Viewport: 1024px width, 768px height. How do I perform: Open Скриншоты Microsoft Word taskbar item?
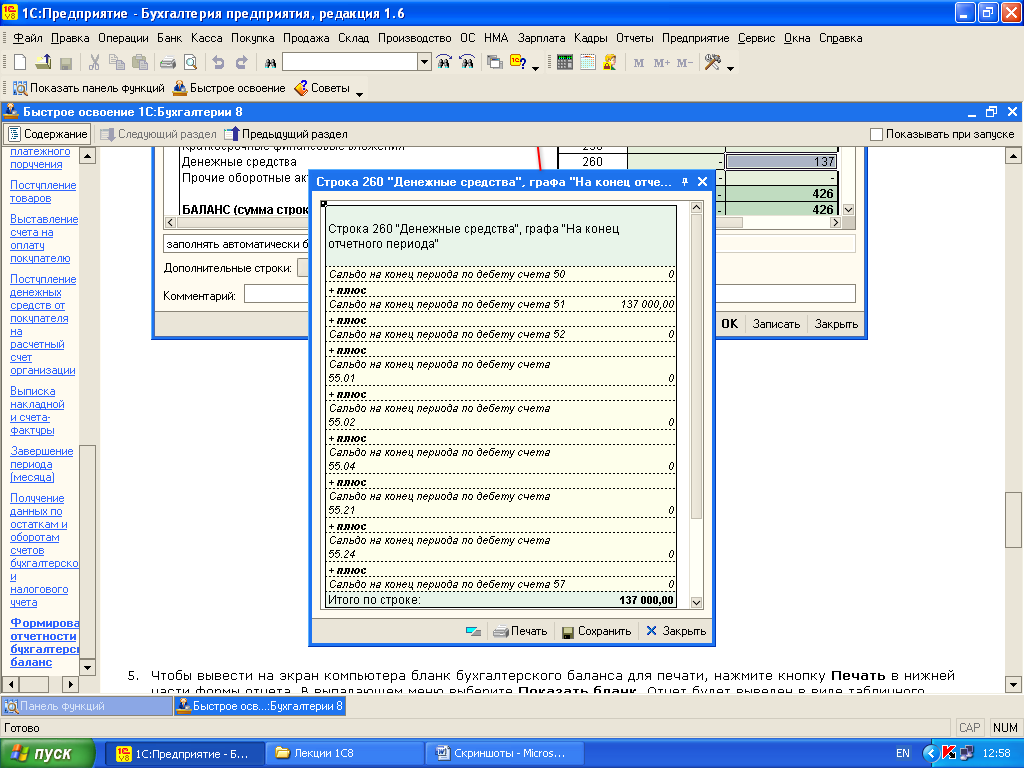(x=504, y=754)
